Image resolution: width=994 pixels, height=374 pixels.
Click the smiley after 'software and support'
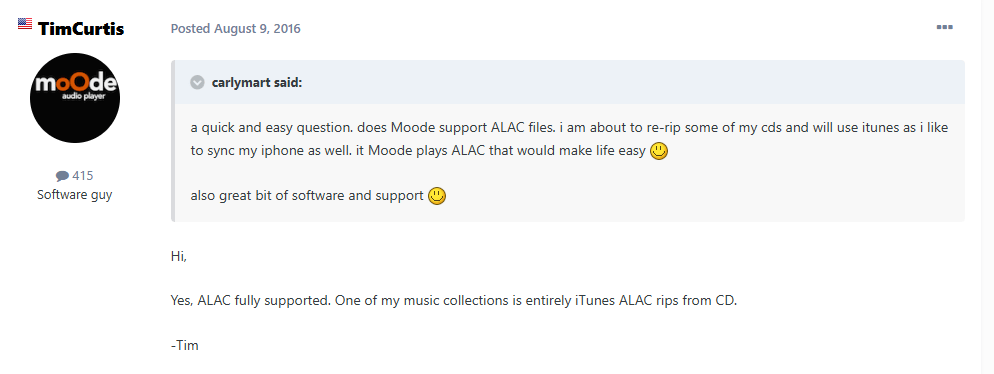[x=437, y=196]
